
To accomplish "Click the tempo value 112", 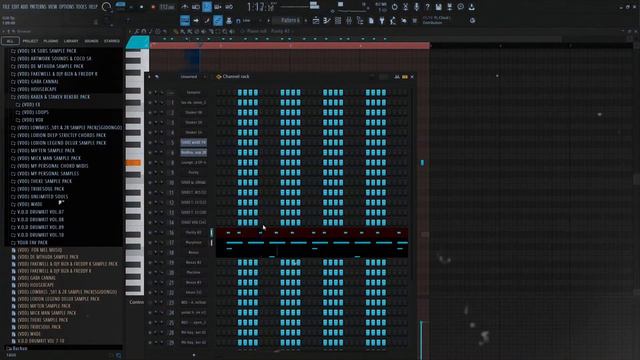I will tap(166, 7).
